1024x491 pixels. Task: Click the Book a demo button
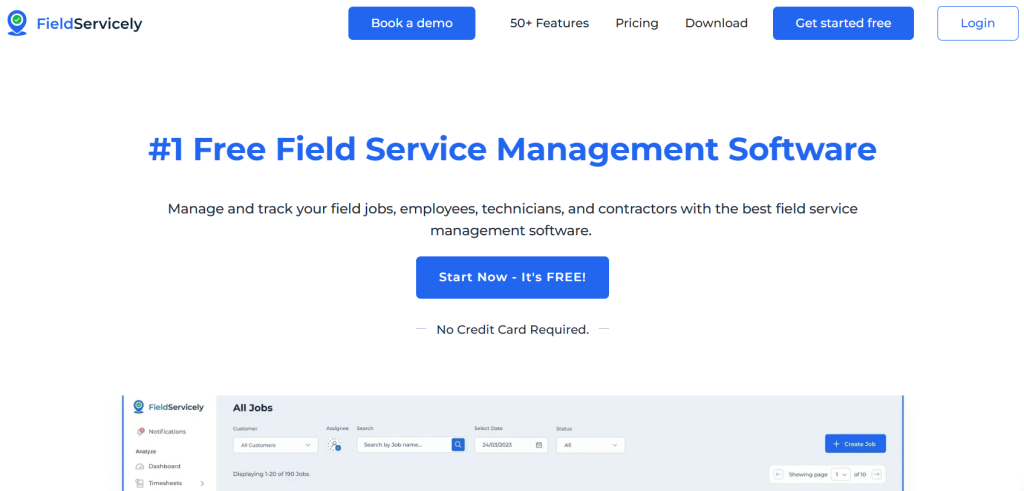click(x=411, y=24)
